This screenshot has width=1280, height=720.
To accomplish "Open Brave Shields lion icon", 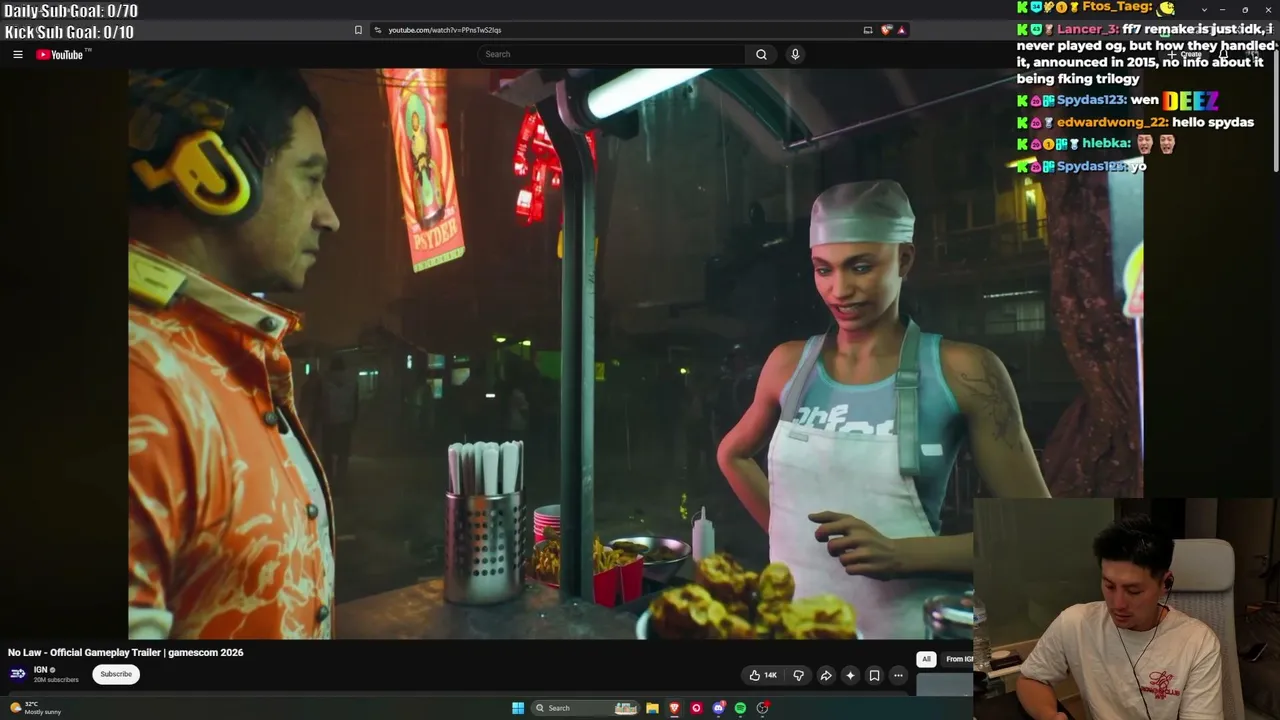I will 886,30.
